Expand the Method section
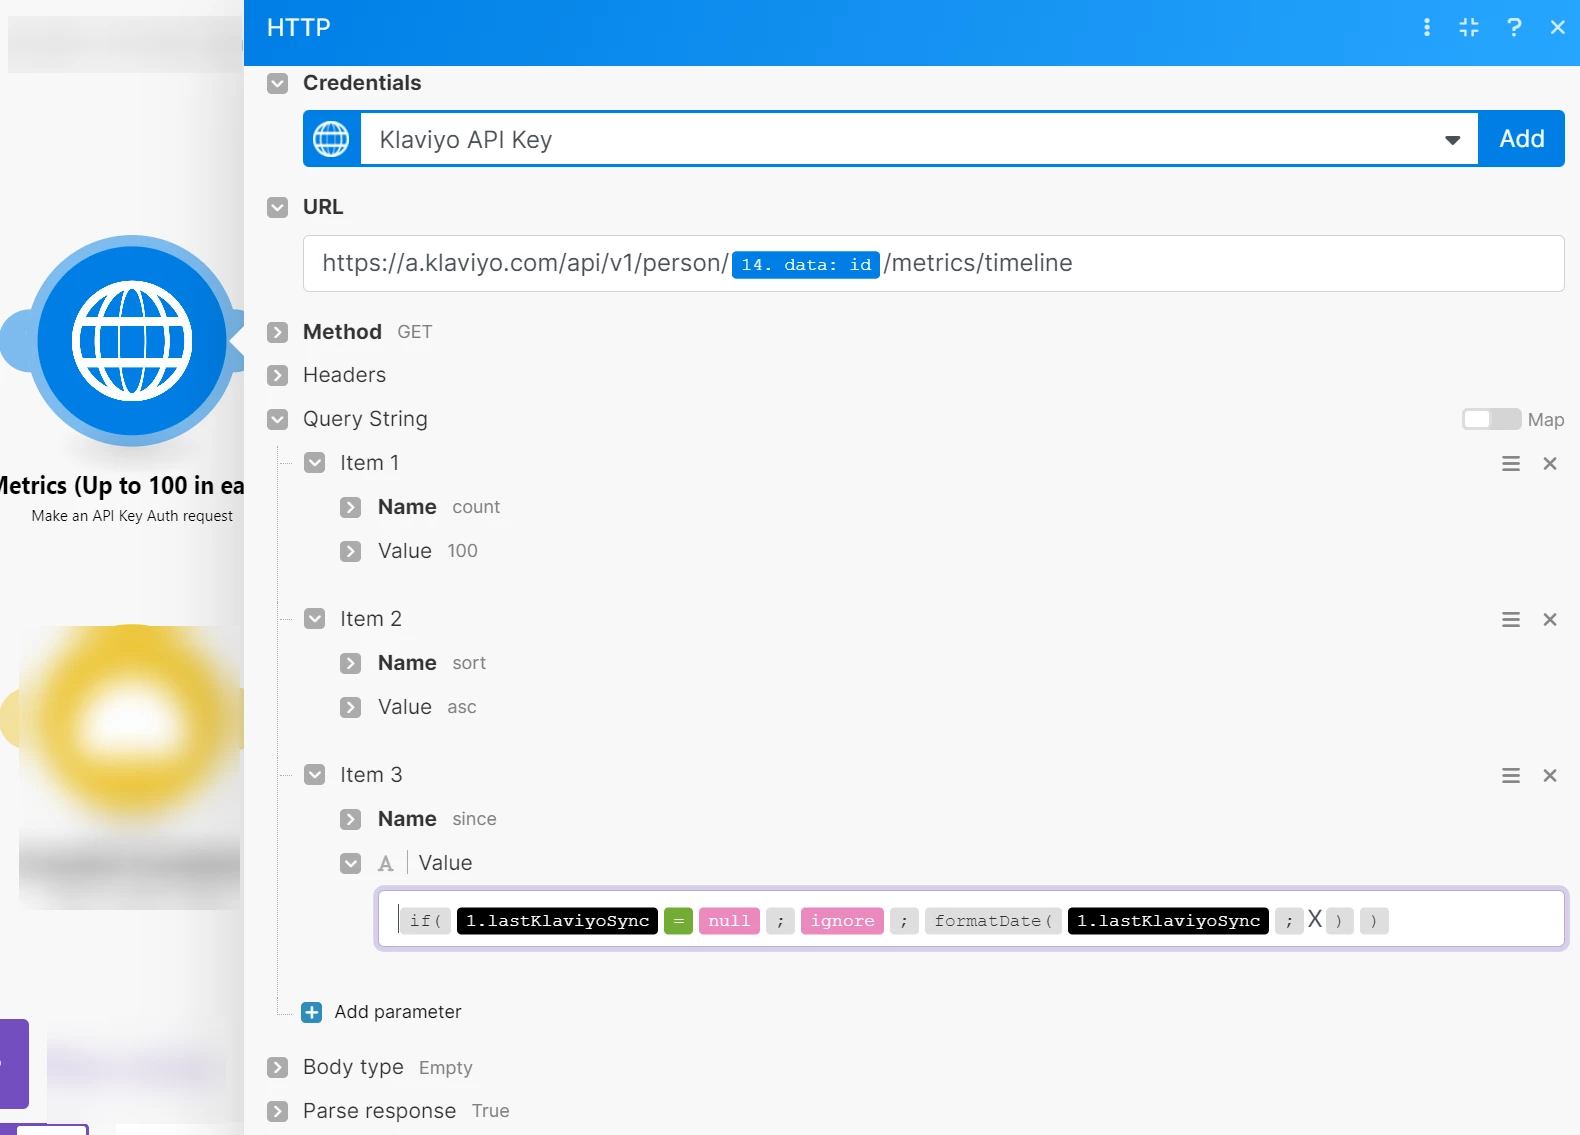Image resolution: width=1580 pixels, height=1135 pixels. (278, 332)
